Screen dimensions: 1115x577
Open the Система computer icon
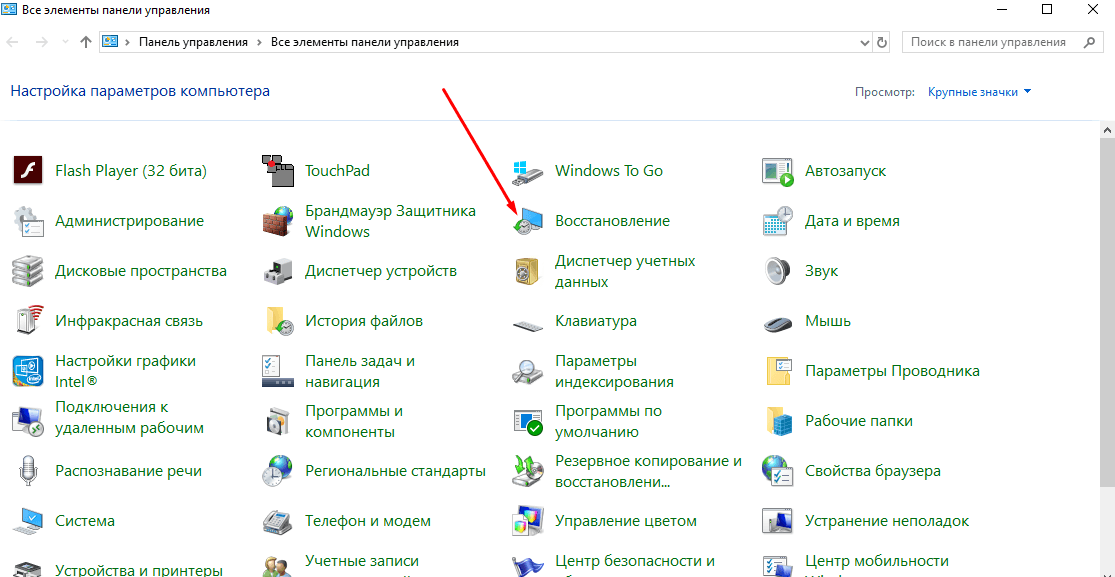click(x=28, y=522)
